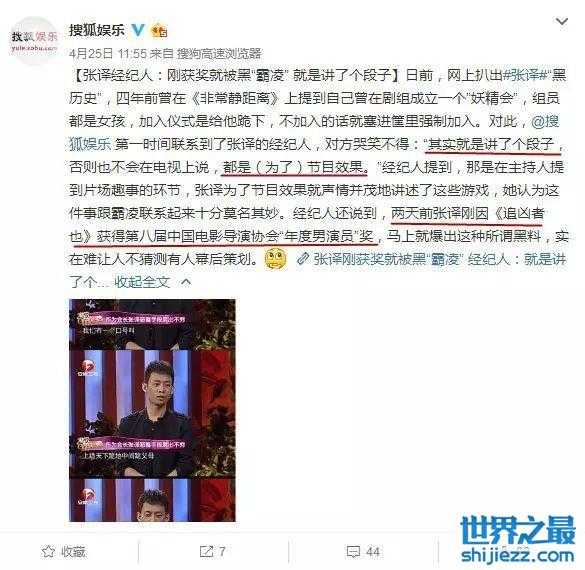Click the comment icon showing 44

pyautogui.click(x=353, y=552)
